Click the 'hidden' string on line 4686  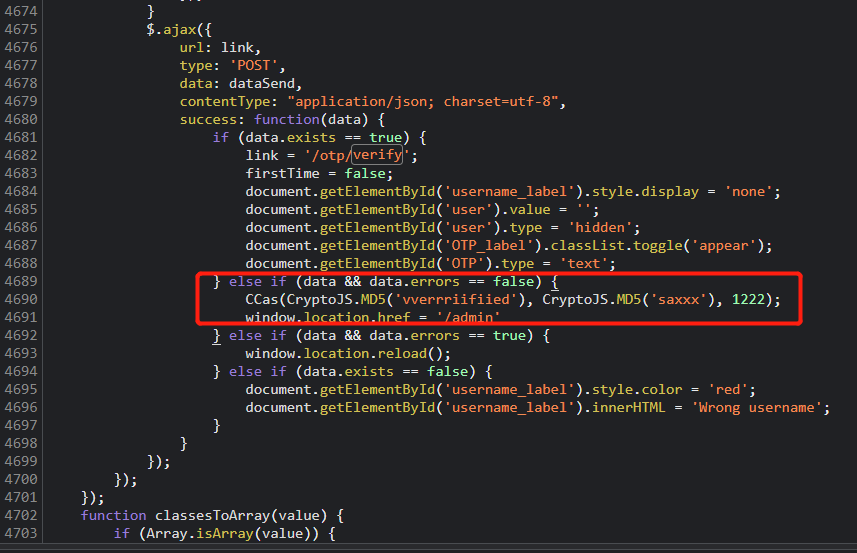pyautogui.click(x=600, y=228)
